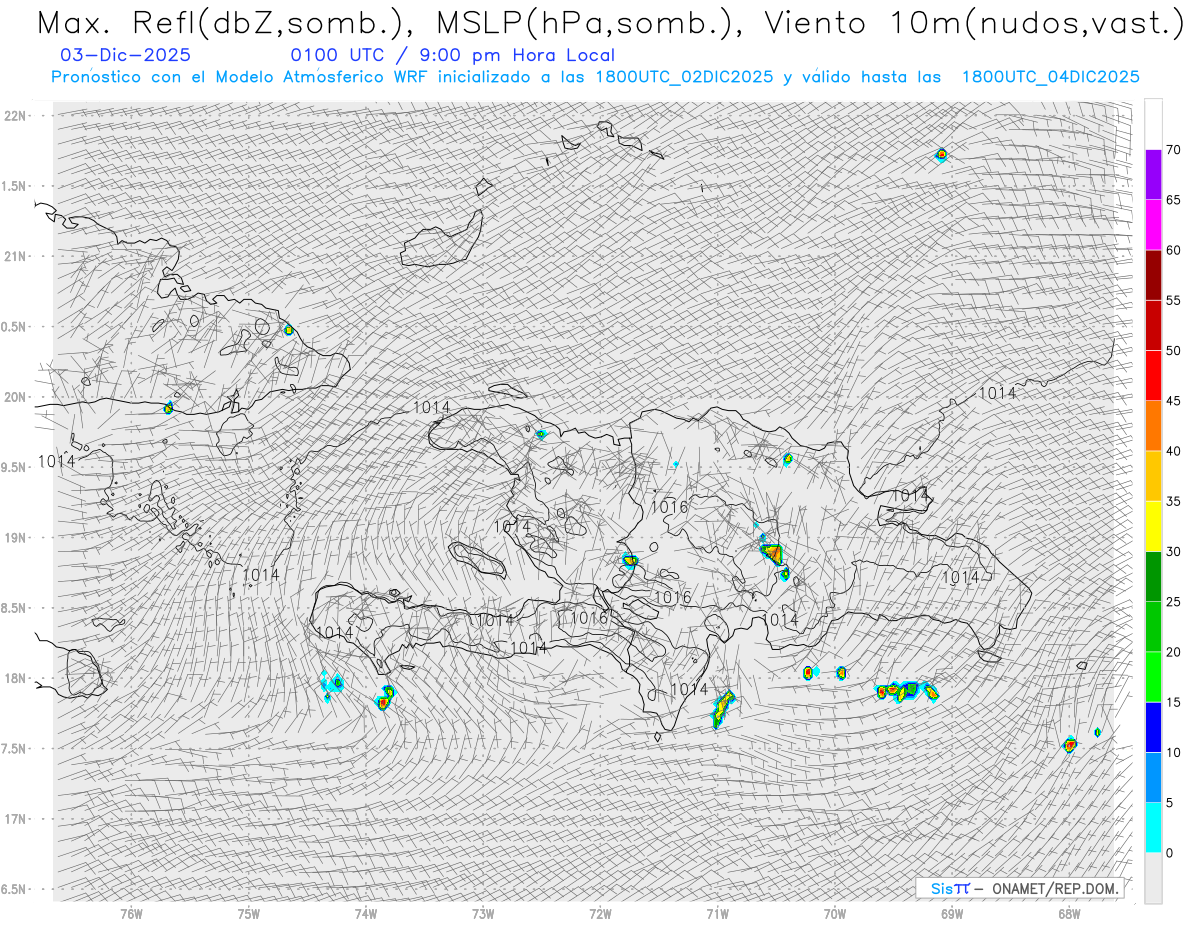Click the '22N' latitude label
The width and height of the screenshot is (1200, 927).
click(x=16, y=115)
